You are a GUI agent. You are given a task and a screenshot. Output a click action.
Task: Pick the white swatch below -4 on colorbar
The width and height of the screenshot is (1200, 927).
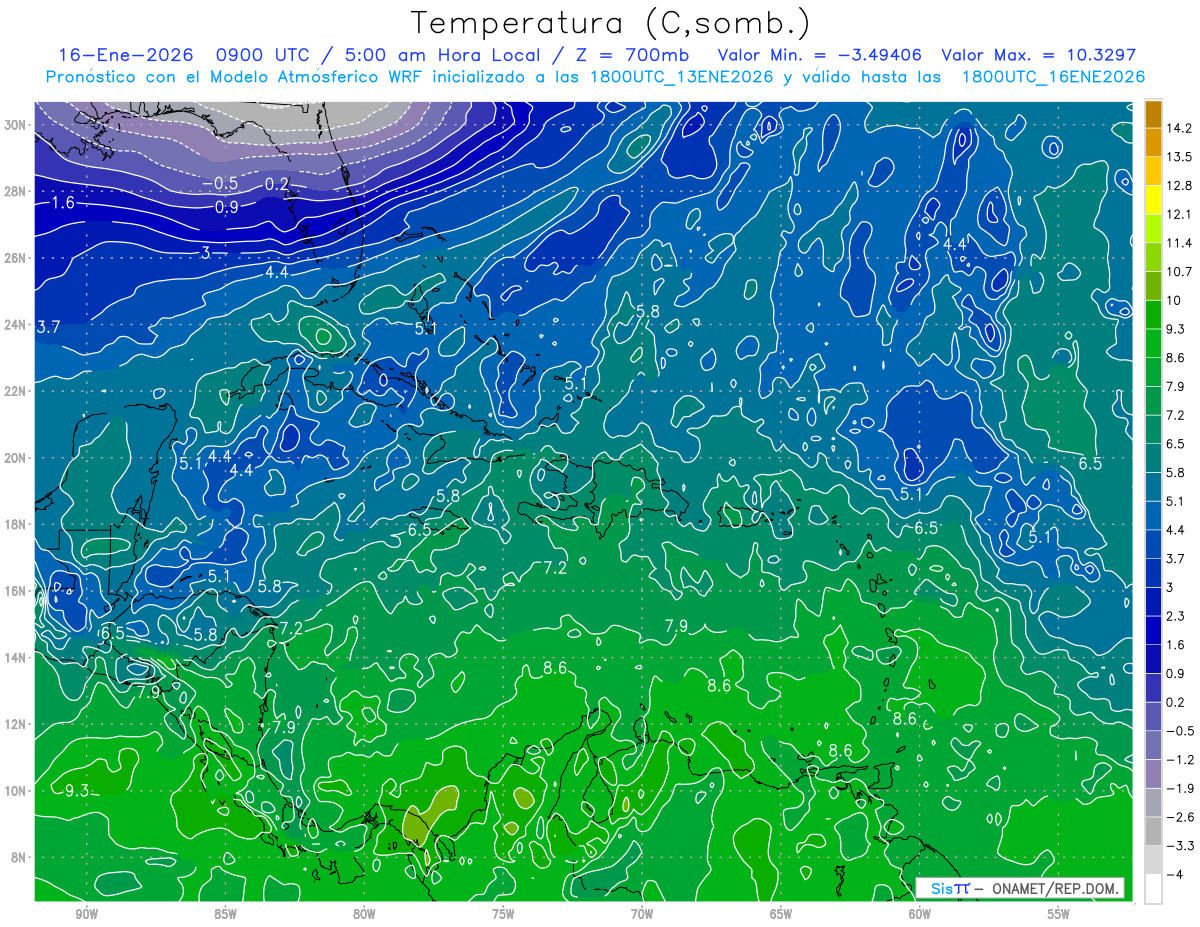pyautogui.click(x=1153, y=889)
